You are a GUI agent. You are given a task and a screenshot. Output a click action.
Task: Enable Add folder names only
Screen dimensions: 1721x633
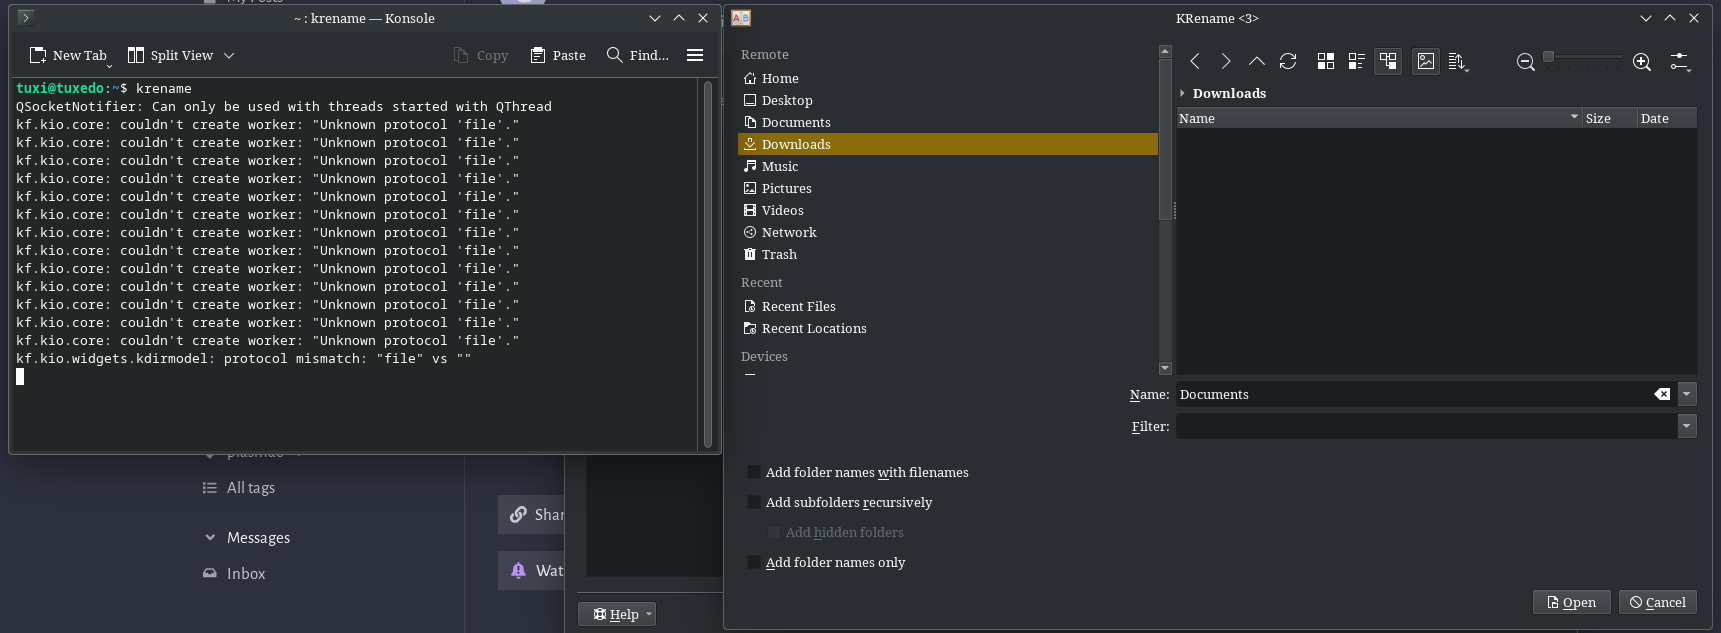point(826,562)
